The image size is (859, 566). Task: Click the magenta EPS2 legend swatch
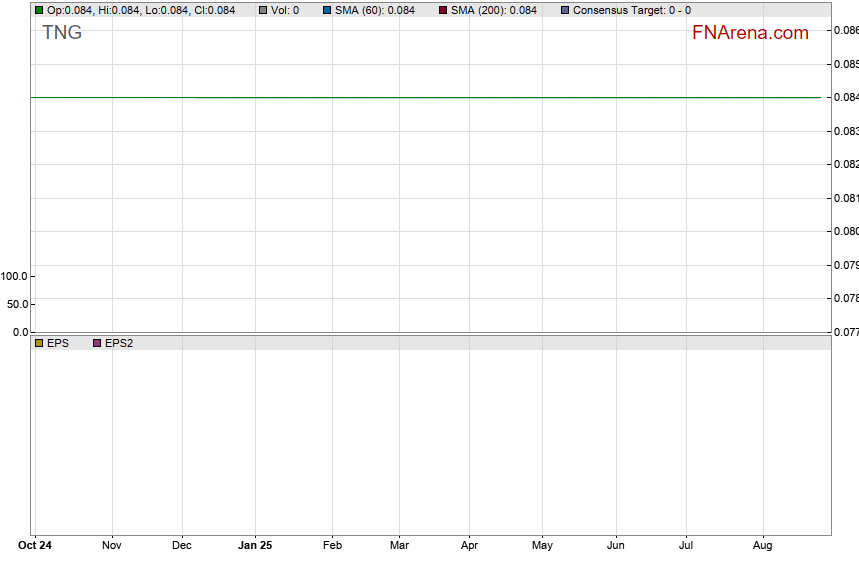pos(97,343)
